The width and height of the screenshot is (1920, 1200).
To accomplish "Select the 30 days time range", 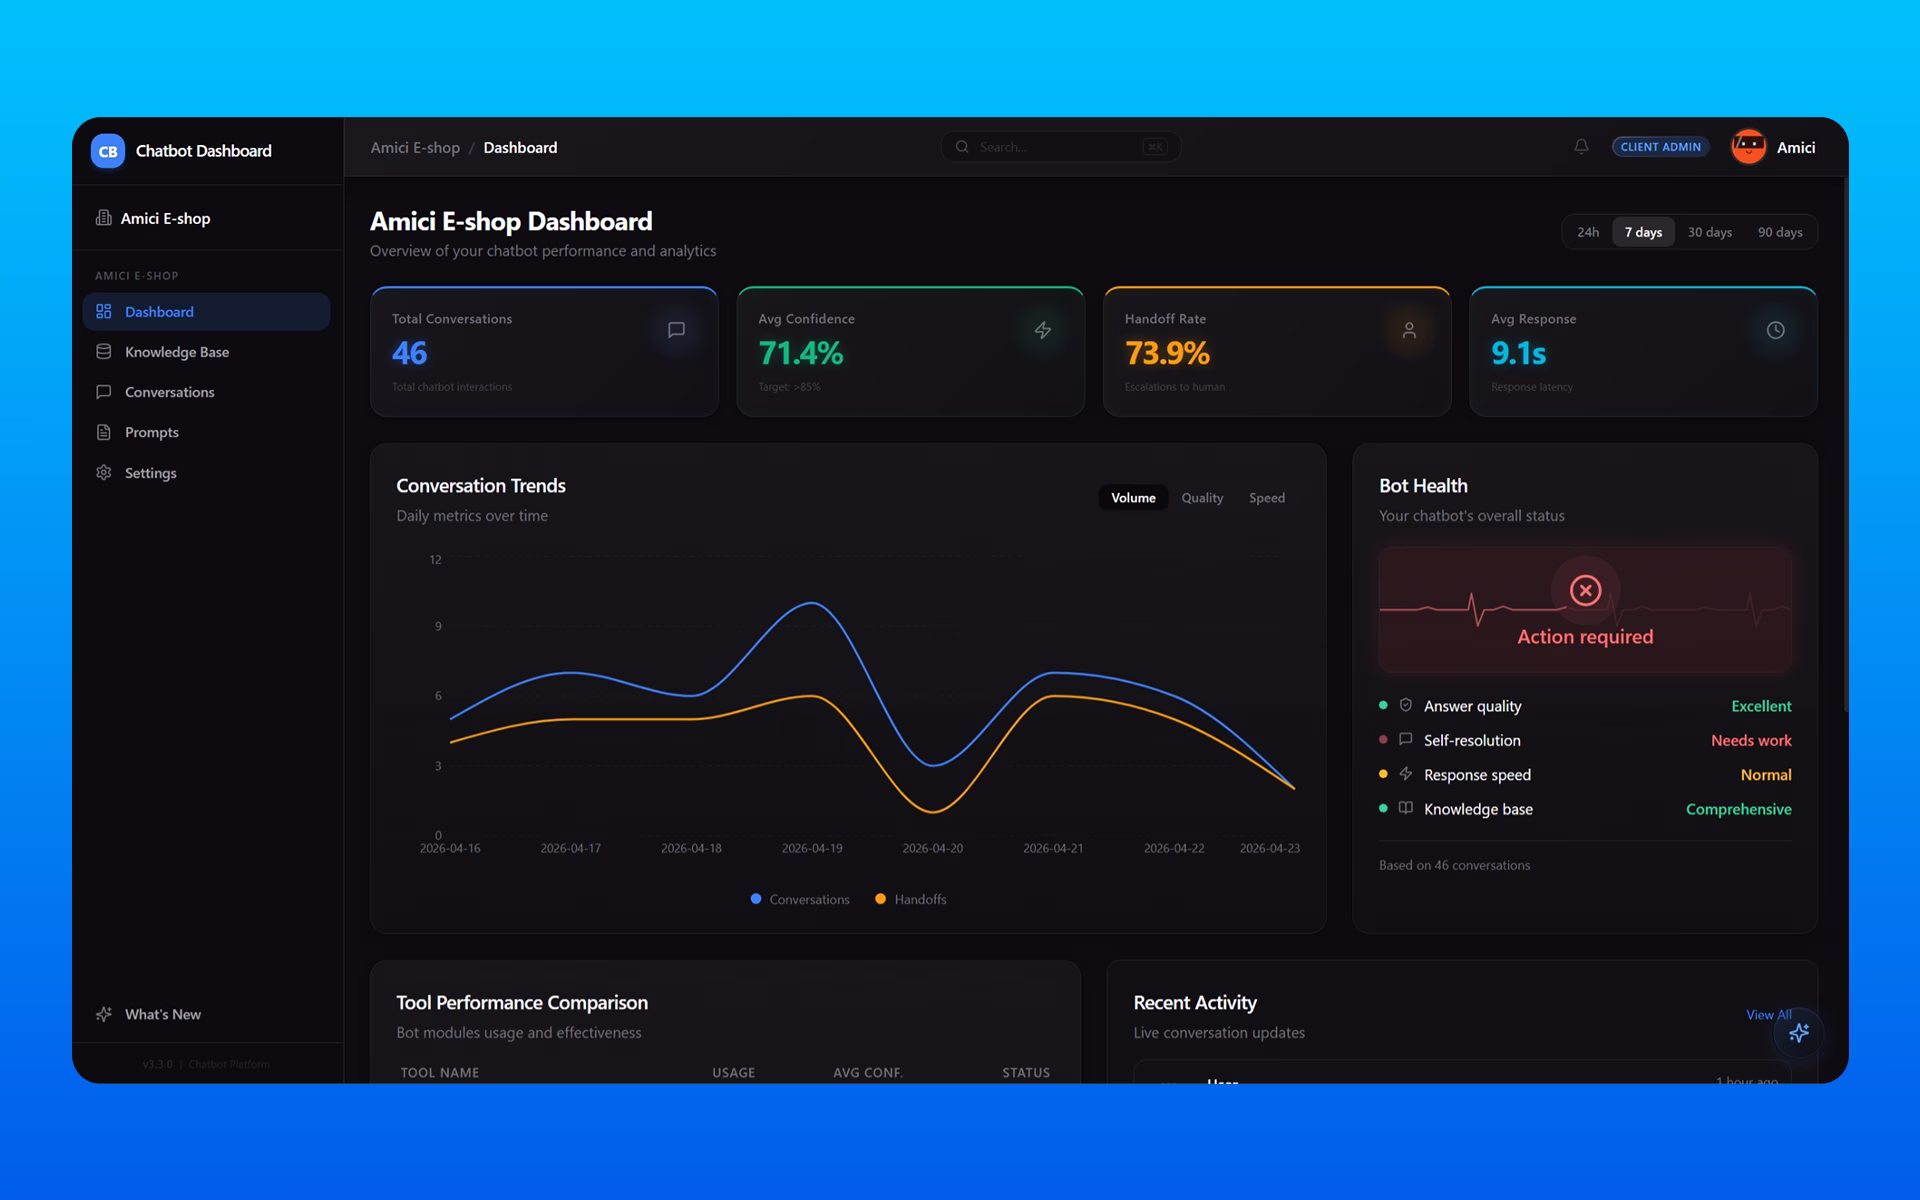I will click(1710, 232).
